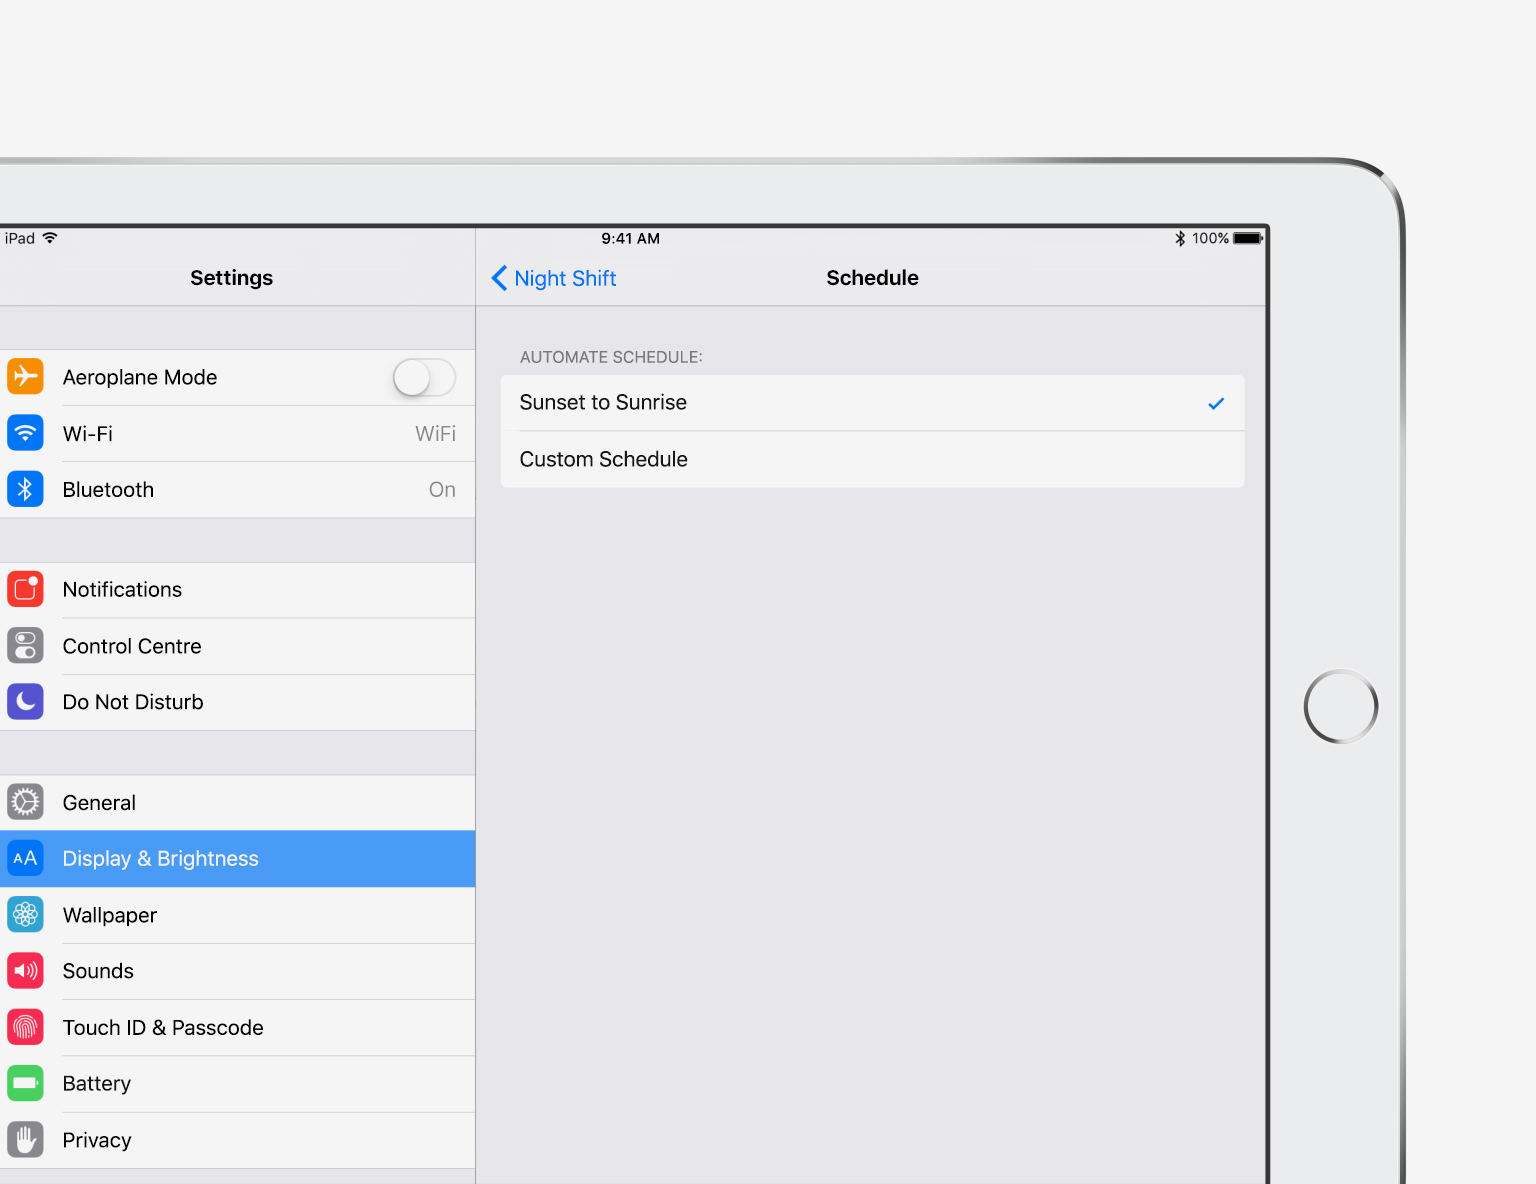Screen dimensions: 1536x1184
Task: Open Battery settings
Action: [237, 1083]
